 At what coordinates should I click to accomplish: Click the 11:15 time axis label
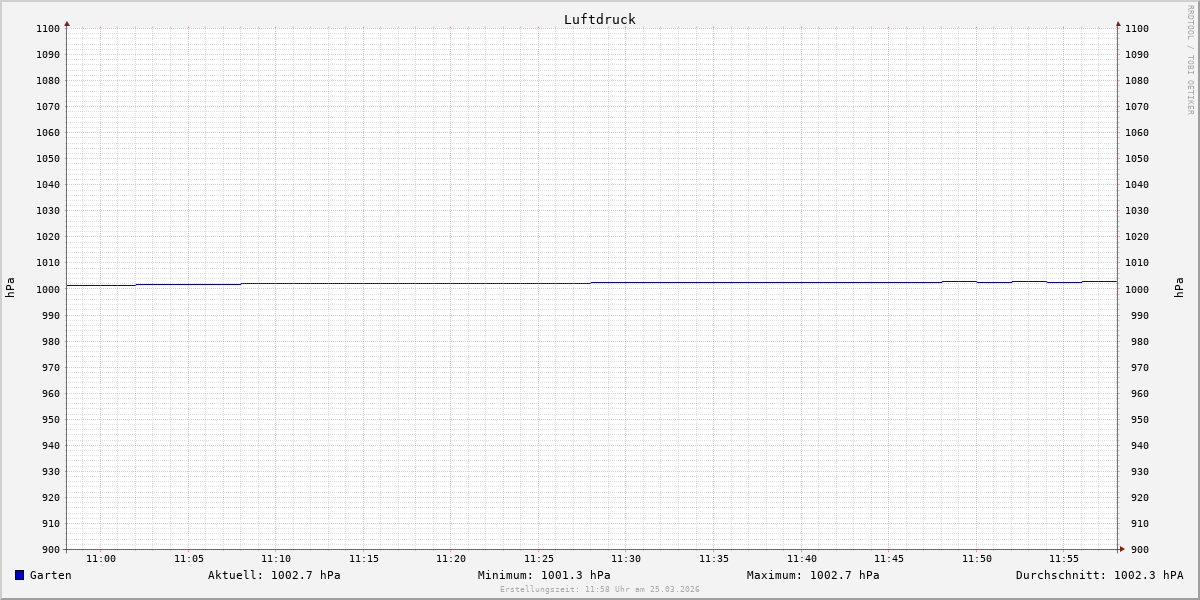(x=364, y=559)
